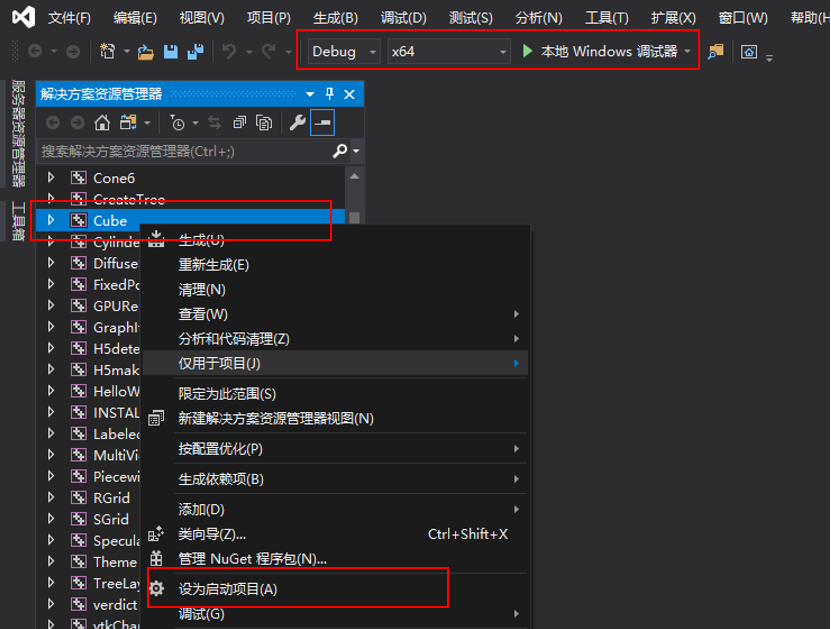This screenshot has height=629, width=831.
Task: Open the 项目(P) menu
Action: pyautogui.click(x=269, y=18)
